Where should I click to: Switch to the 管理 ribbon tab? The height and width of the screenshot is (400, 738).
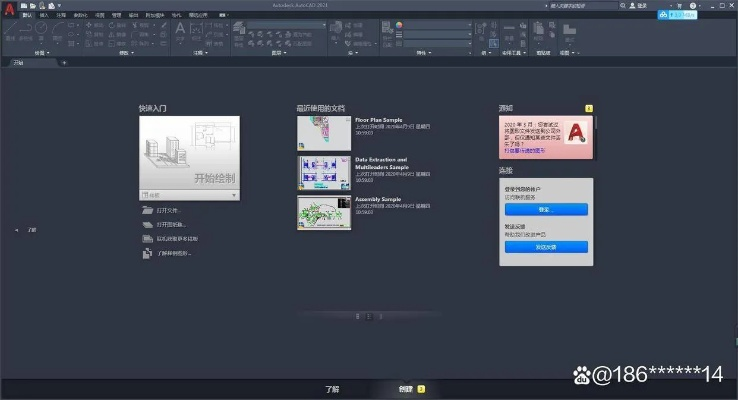pos(117,15)
